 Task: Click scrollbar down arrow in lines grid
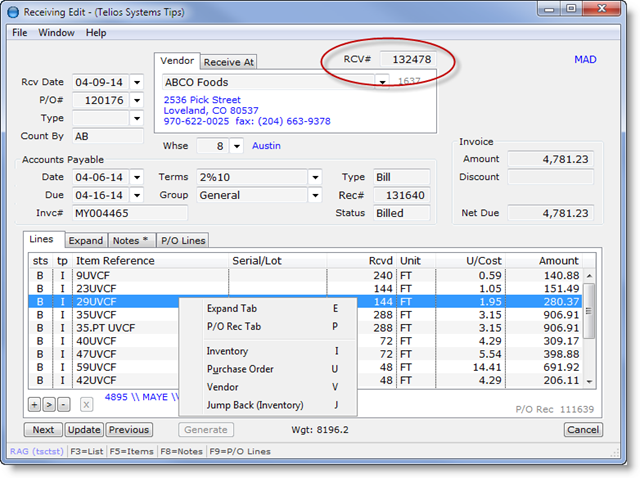click(590, 381)
